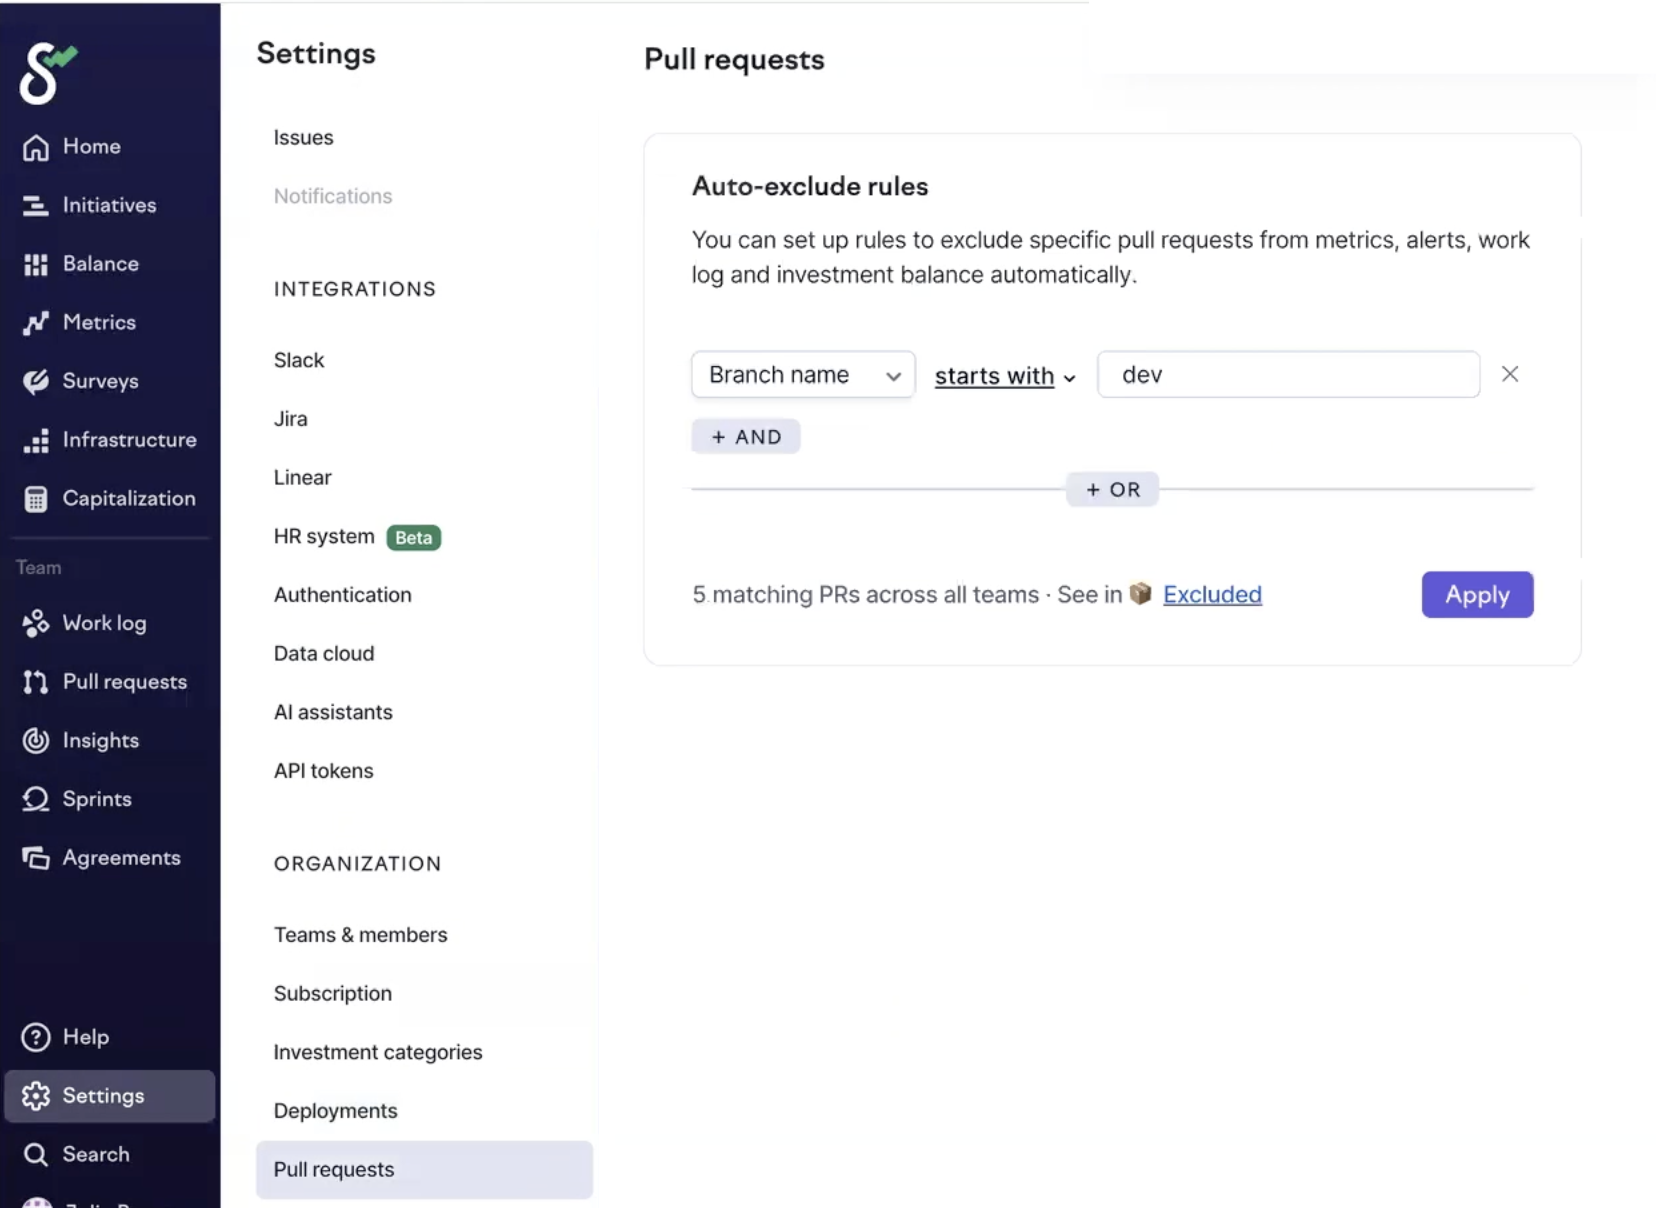The height and width of the screenshot is (1208, 1656).
Task: Add an AND condition
Action: click(745, 437)
